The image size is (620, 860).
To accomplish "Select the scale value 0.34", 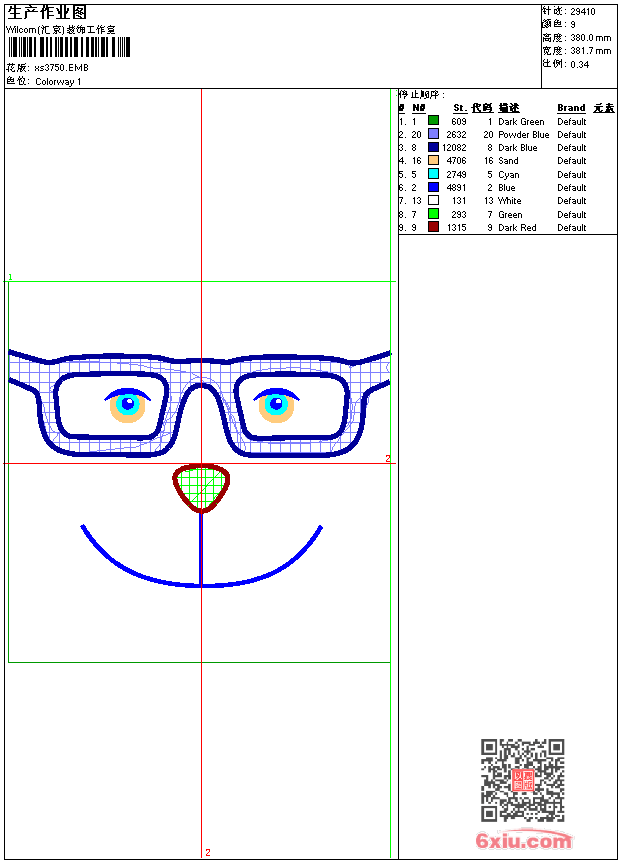I will click(579, 65).
